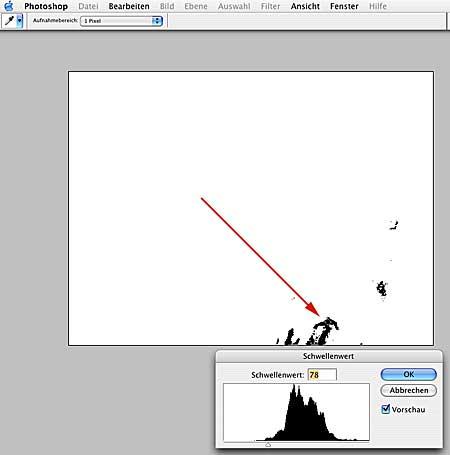Open the Filter menu
This screenshot has width=450, height=455.
point(270,6)
